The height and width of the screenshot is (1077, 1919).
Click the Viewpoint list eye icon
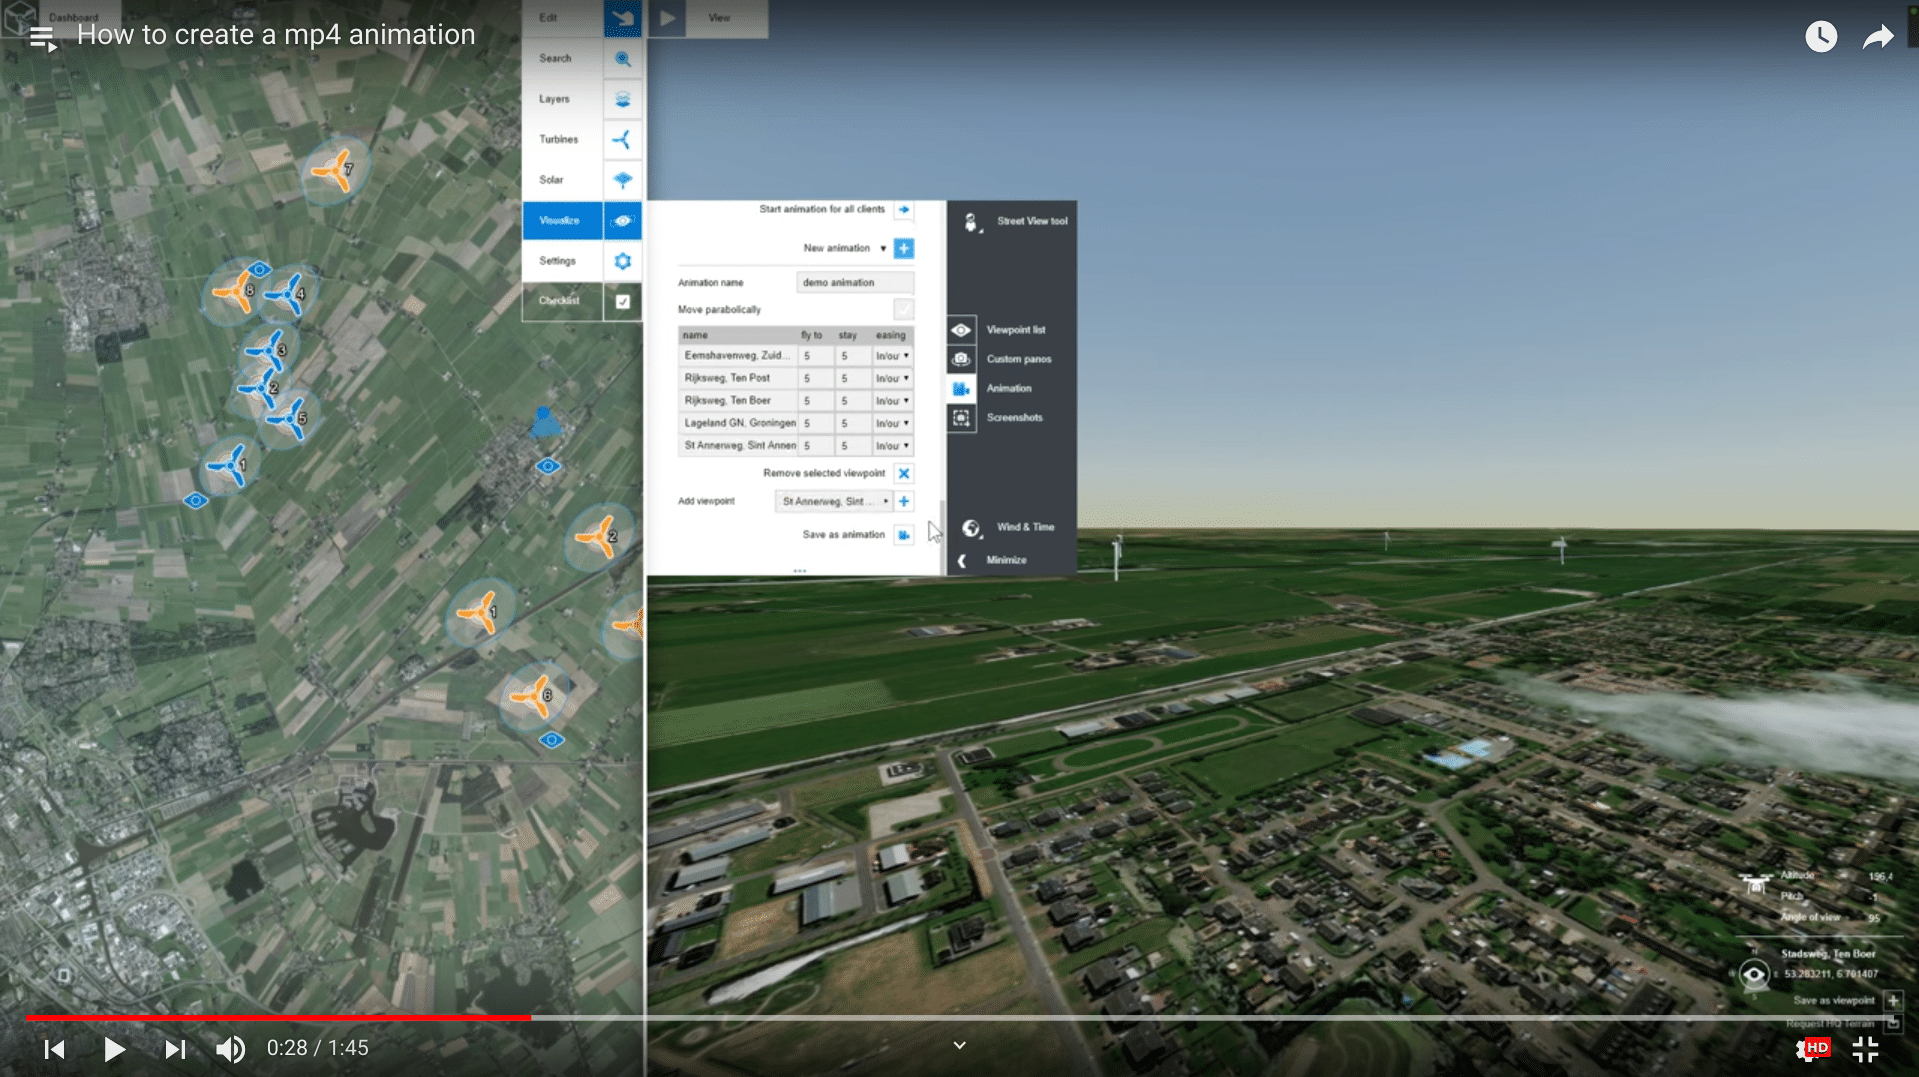tap(961, 330)
